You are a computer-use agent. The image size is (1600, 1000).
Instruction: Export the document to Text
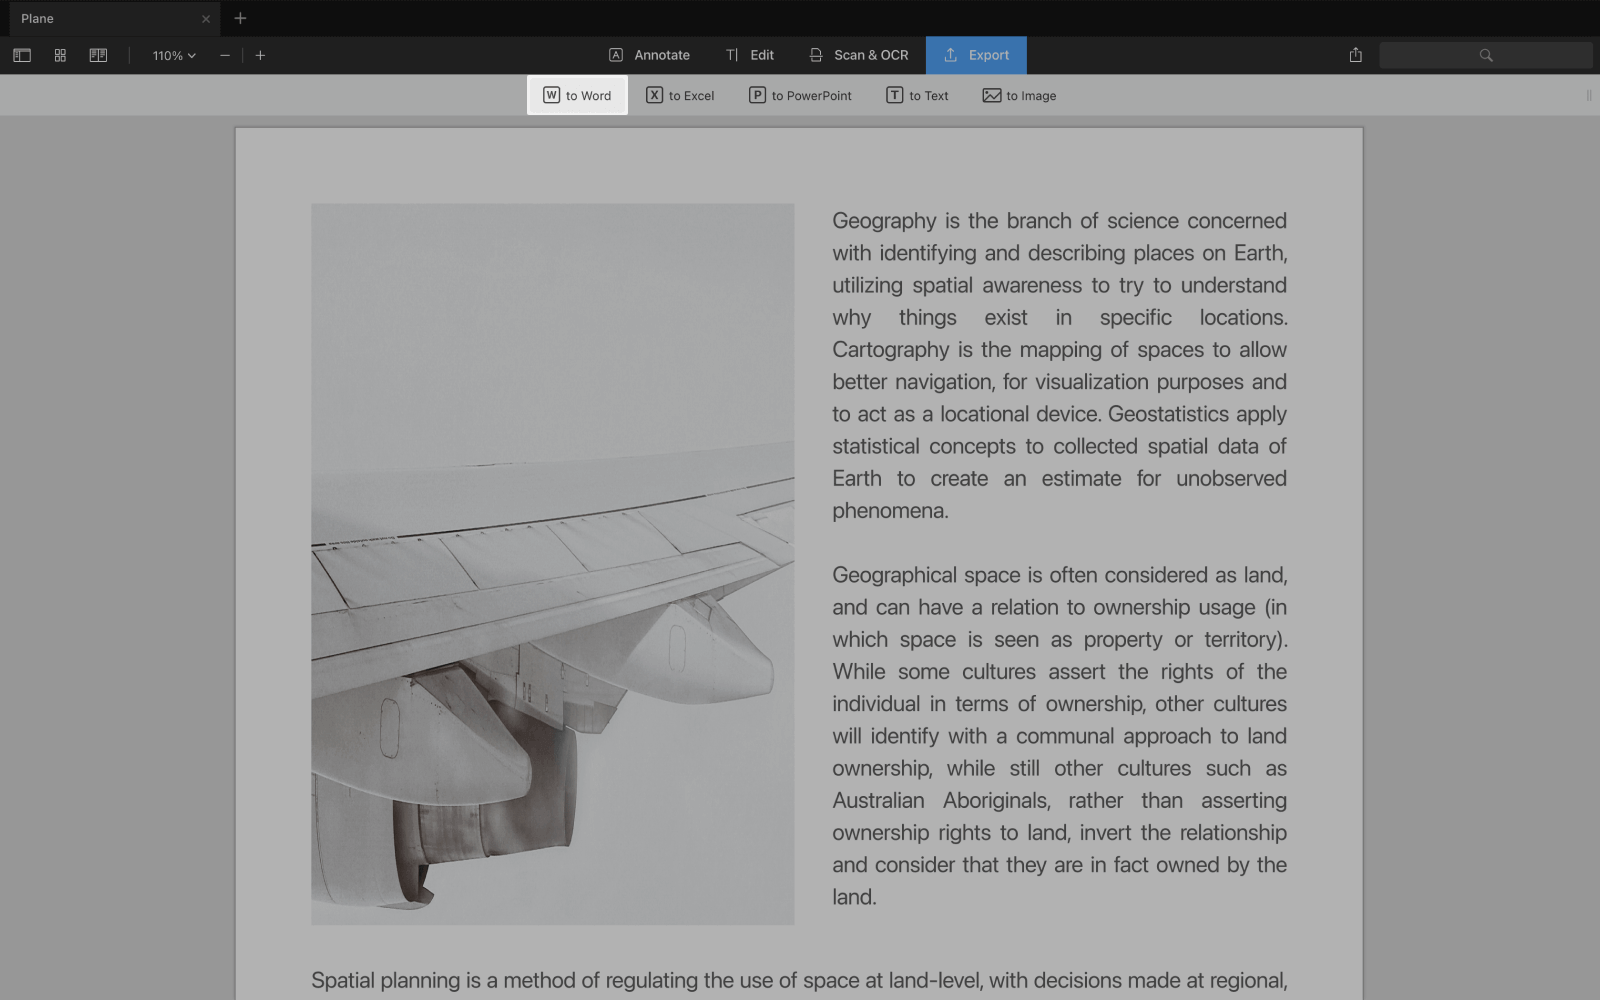pyautogui.click(x=917, y=95)
